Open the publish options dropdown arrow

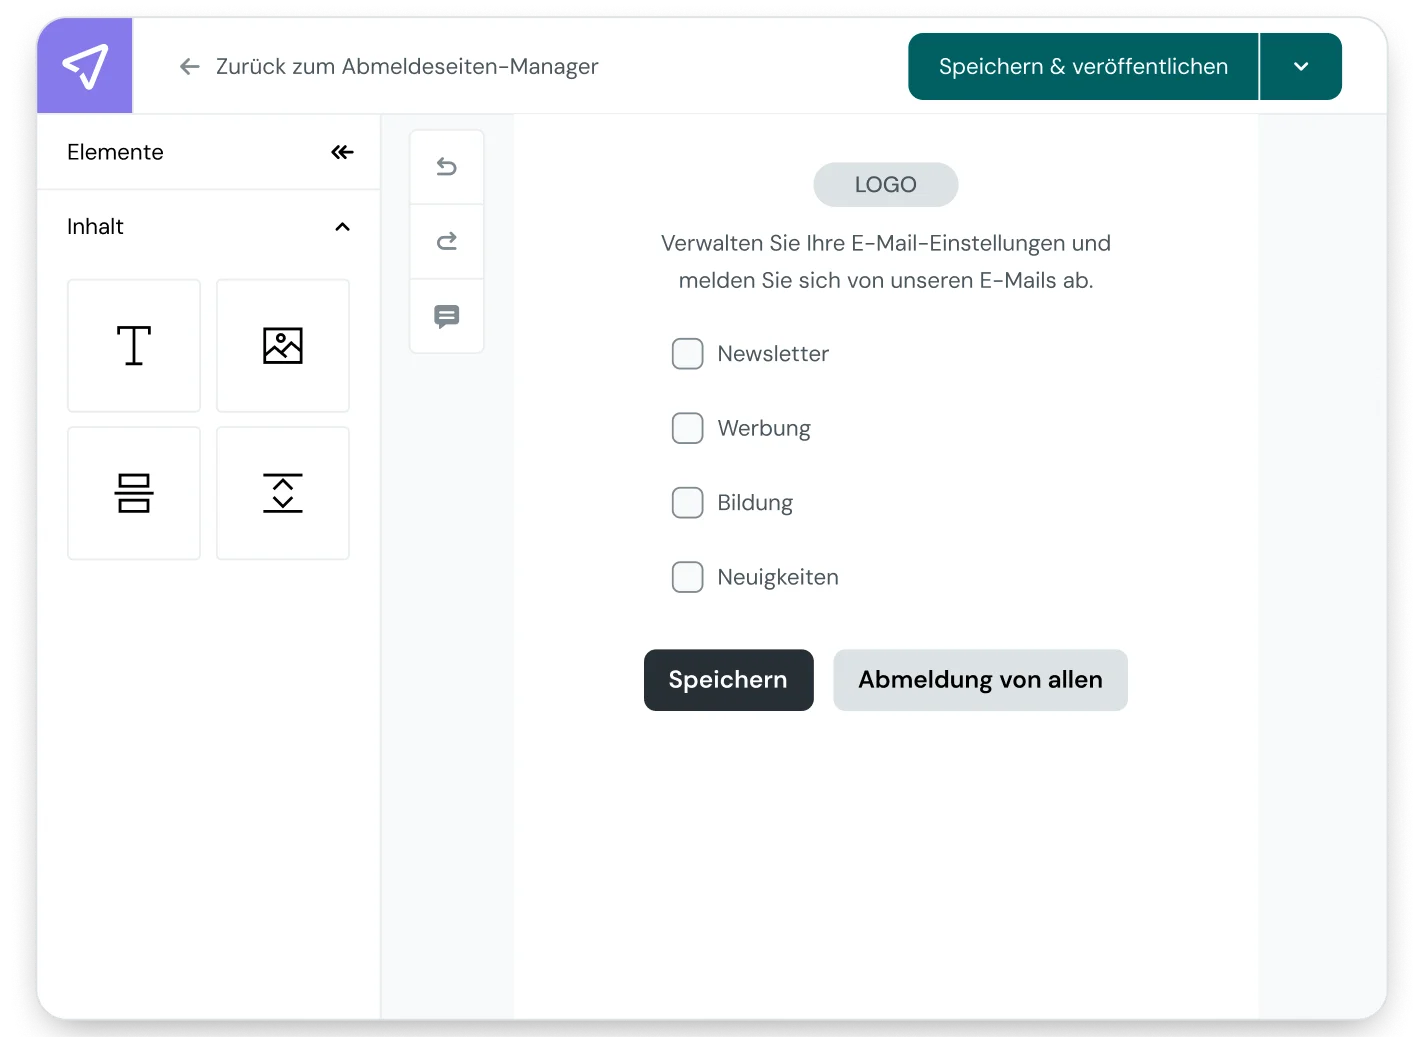(1300, 66)
